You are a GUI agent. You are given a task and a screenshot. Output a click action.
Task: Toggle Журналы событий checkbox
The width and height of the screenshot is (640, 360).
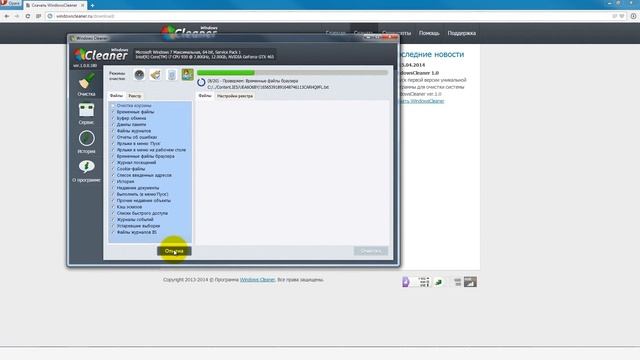pos(113,220)
